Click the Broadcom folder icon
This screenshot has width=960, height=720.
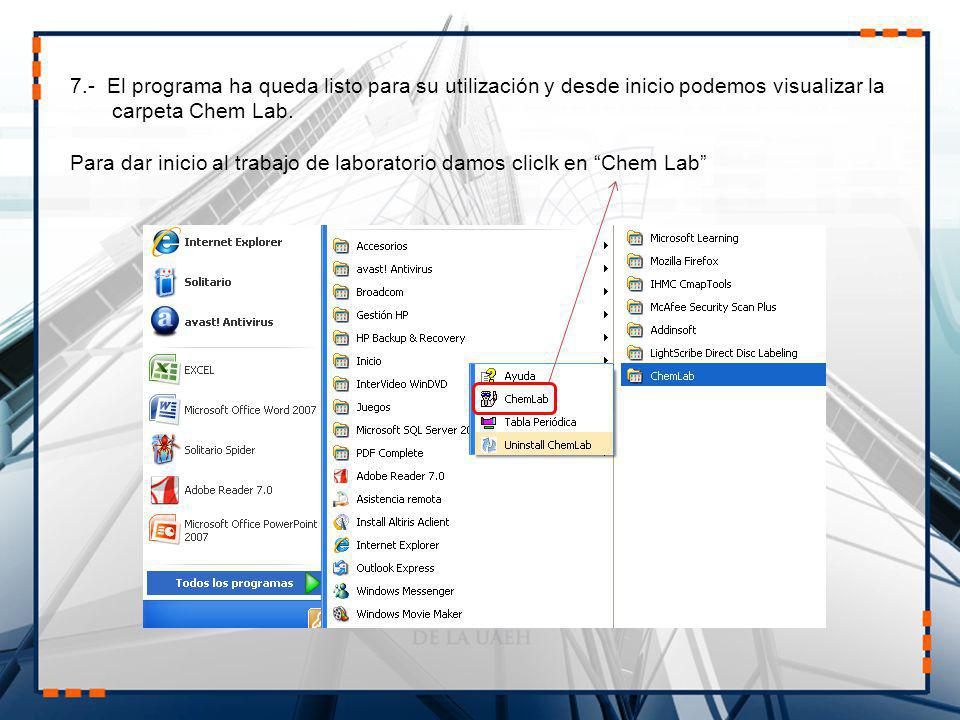(x=341, y=292)
